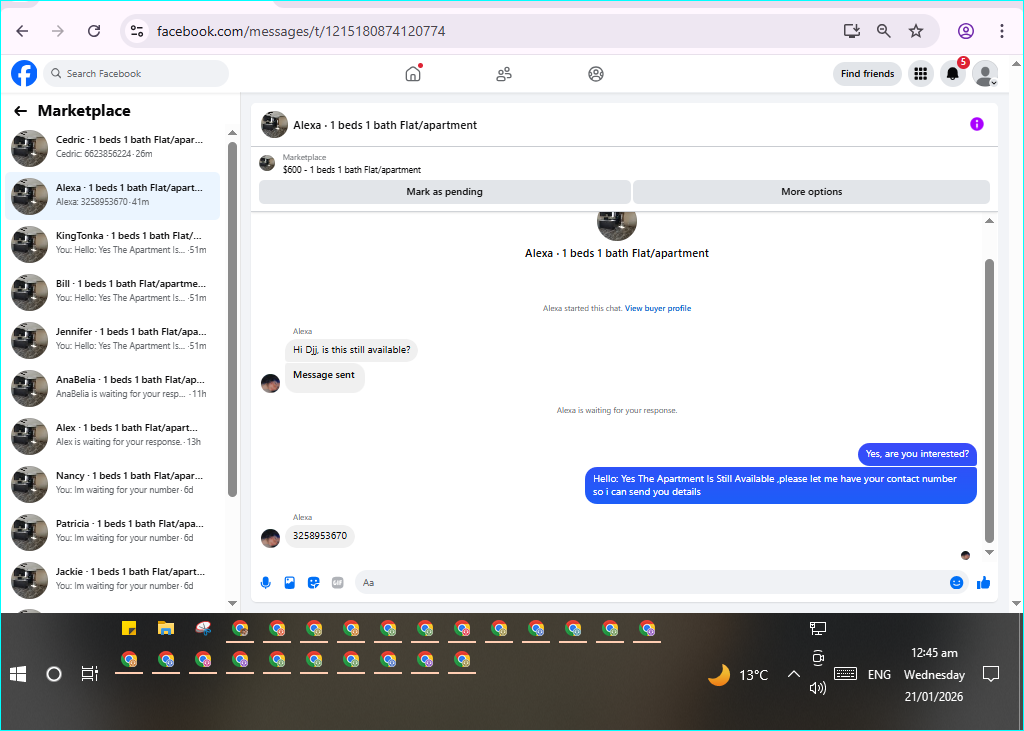Viewport: 1024px width, 731px height.
Task: Open the emoji picker in message box
Action: click(x=956, y=583)
